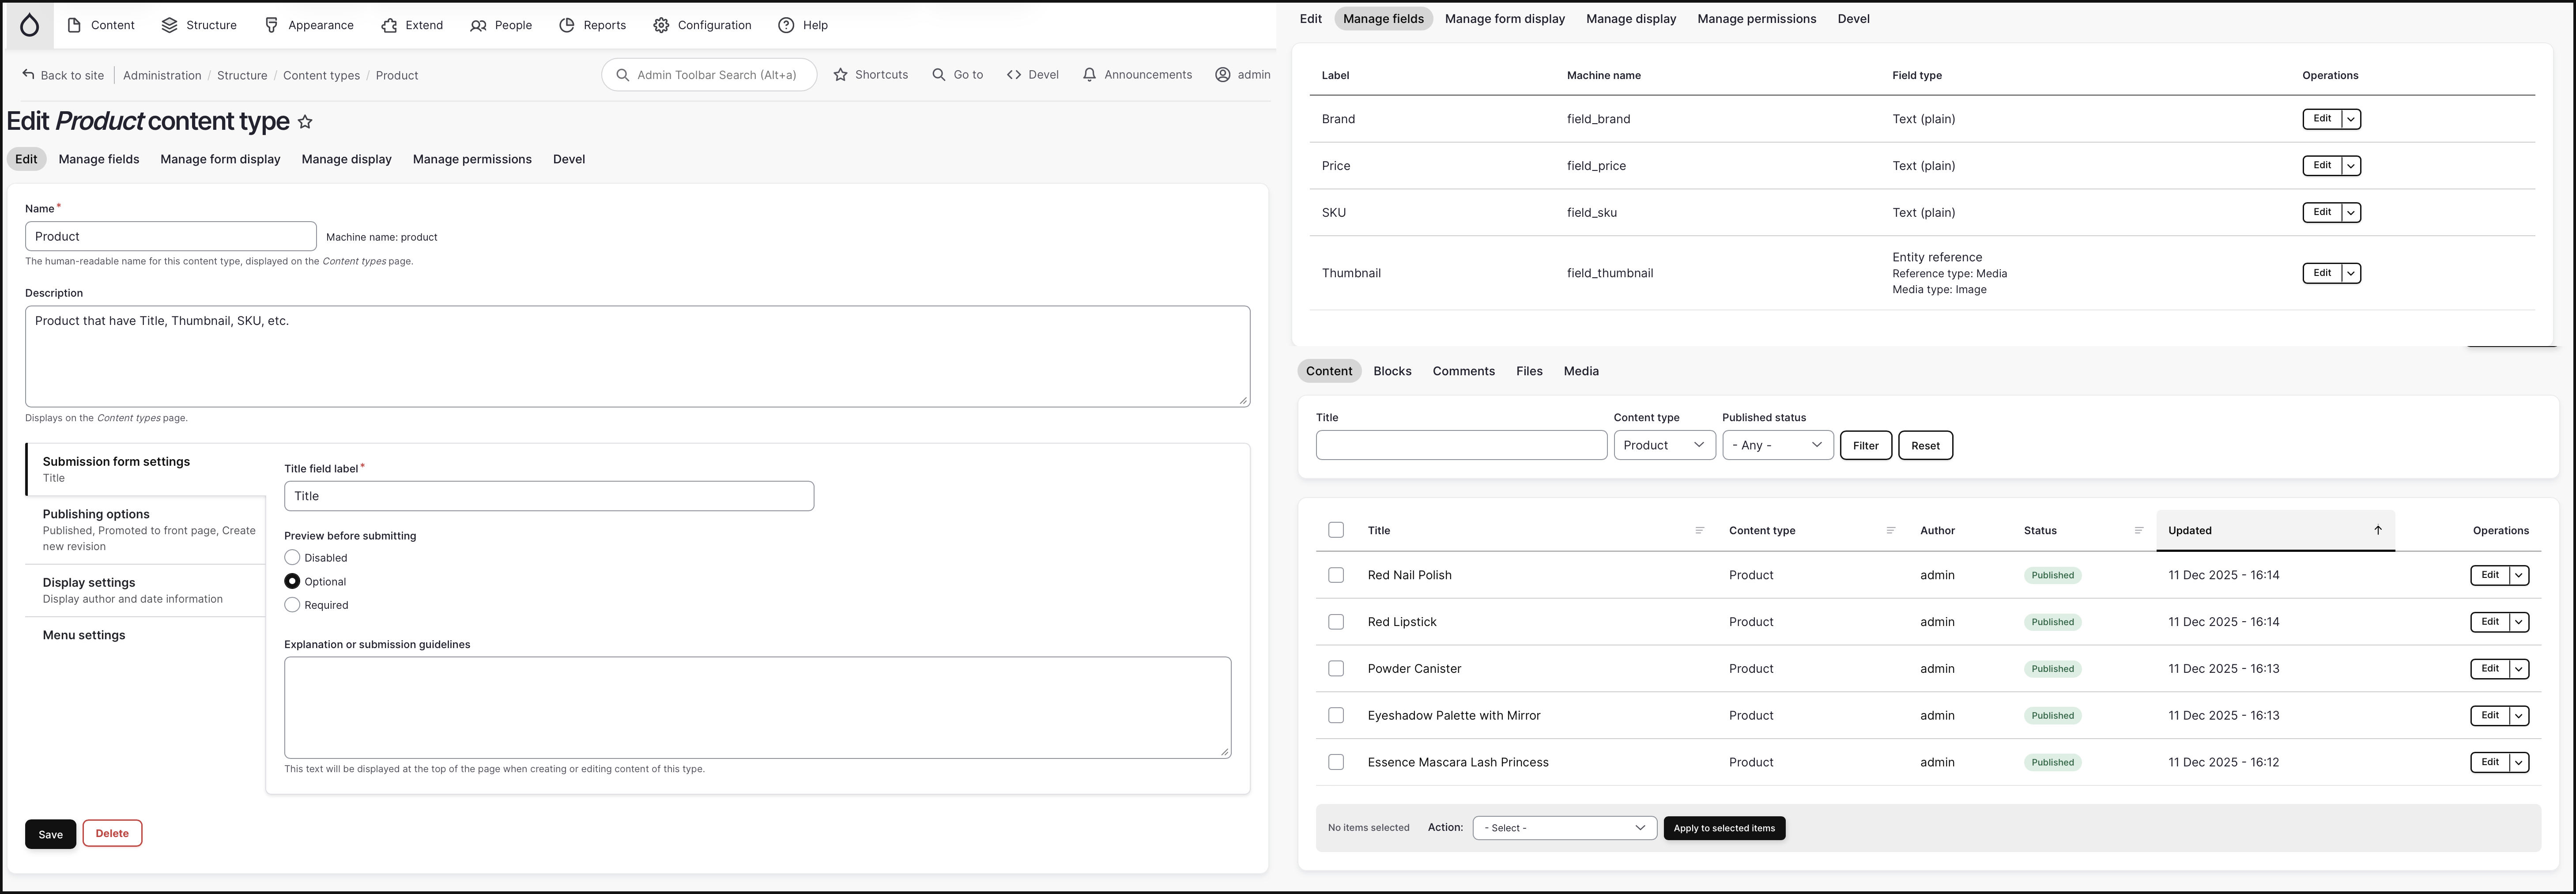This screenshot has width=2576, height=894.
Task: Check the Red Lipstick row checkbox
Action: coord(1336,622)
